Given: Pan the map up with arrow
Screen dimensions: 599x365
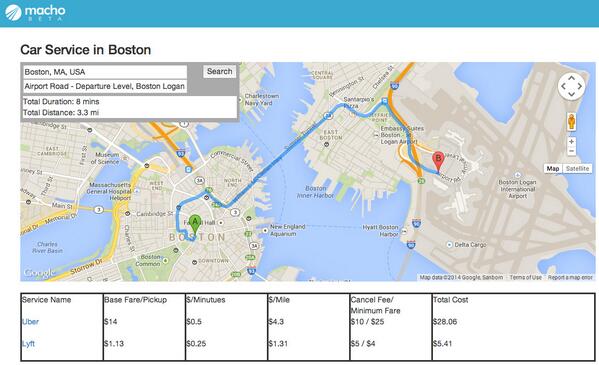Looking at the screenshot, I should click(x=571, y=78).
